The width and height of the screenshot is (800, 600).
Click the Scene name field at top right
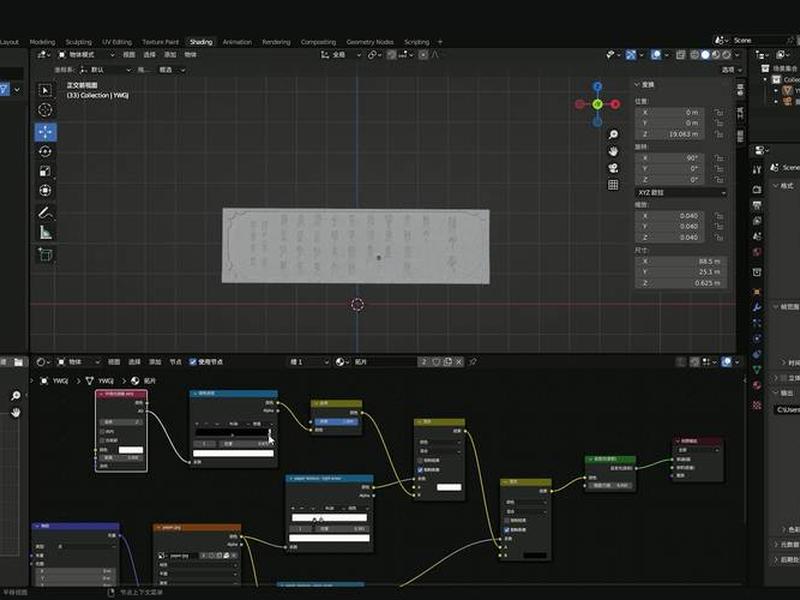coord(758,40)
